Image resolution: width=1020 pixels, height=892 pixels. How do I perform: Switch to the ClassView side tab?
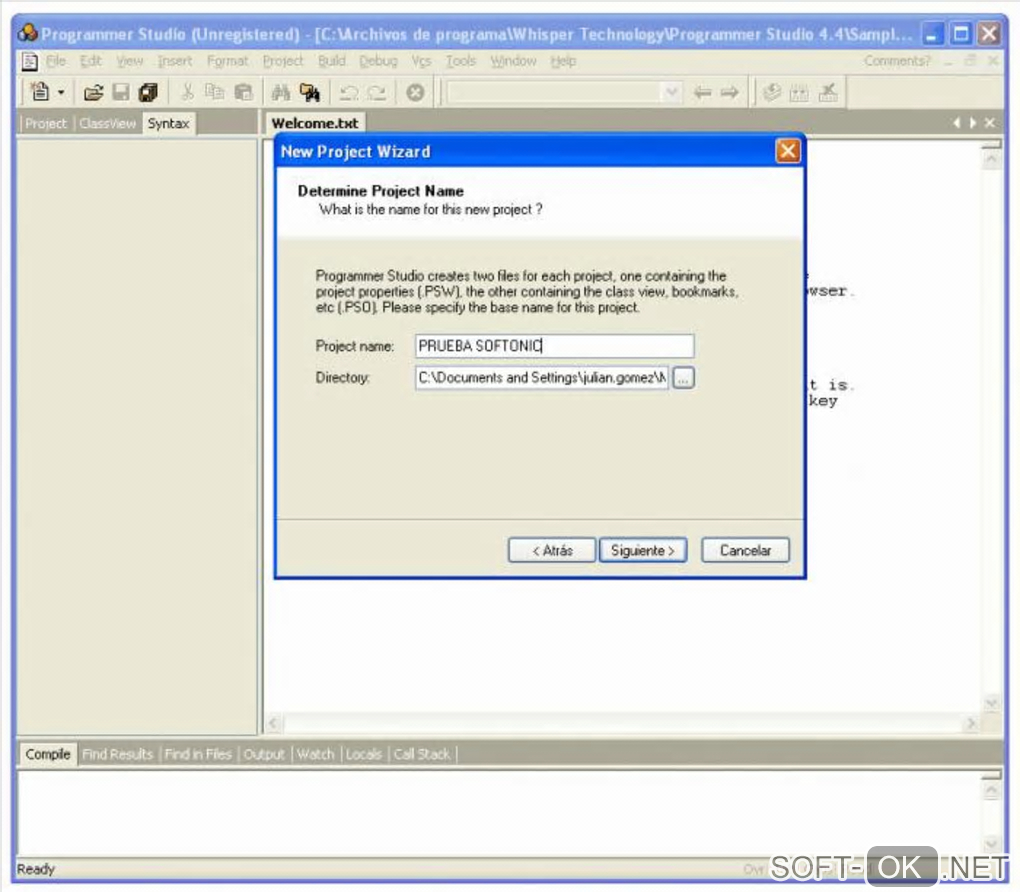[107, 124]
